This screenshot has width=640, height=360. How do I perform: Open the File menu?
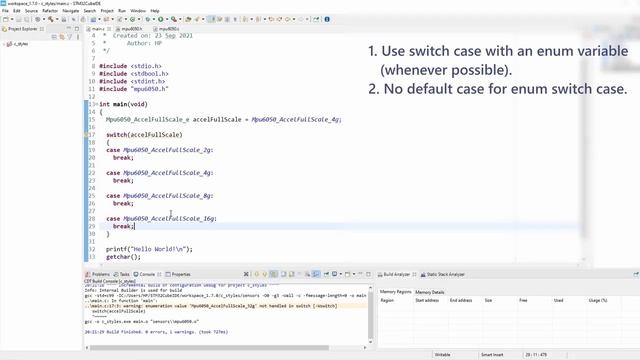[5, 11]
